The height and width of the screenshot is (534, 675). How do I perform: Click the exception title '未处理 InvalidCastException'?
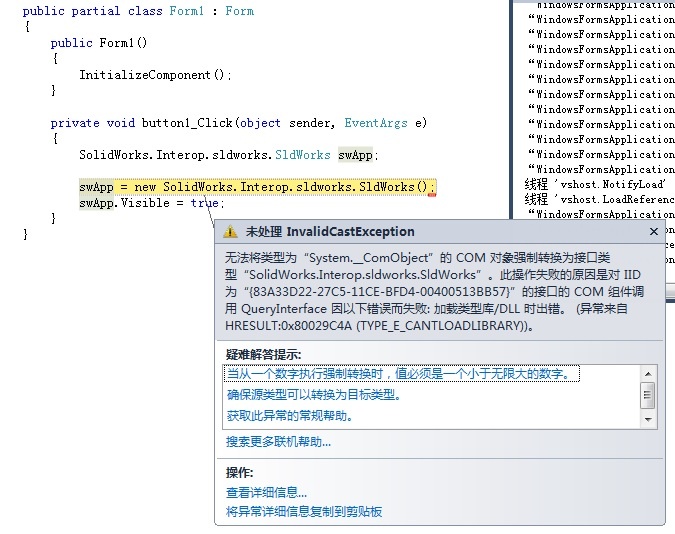[330, 232]
